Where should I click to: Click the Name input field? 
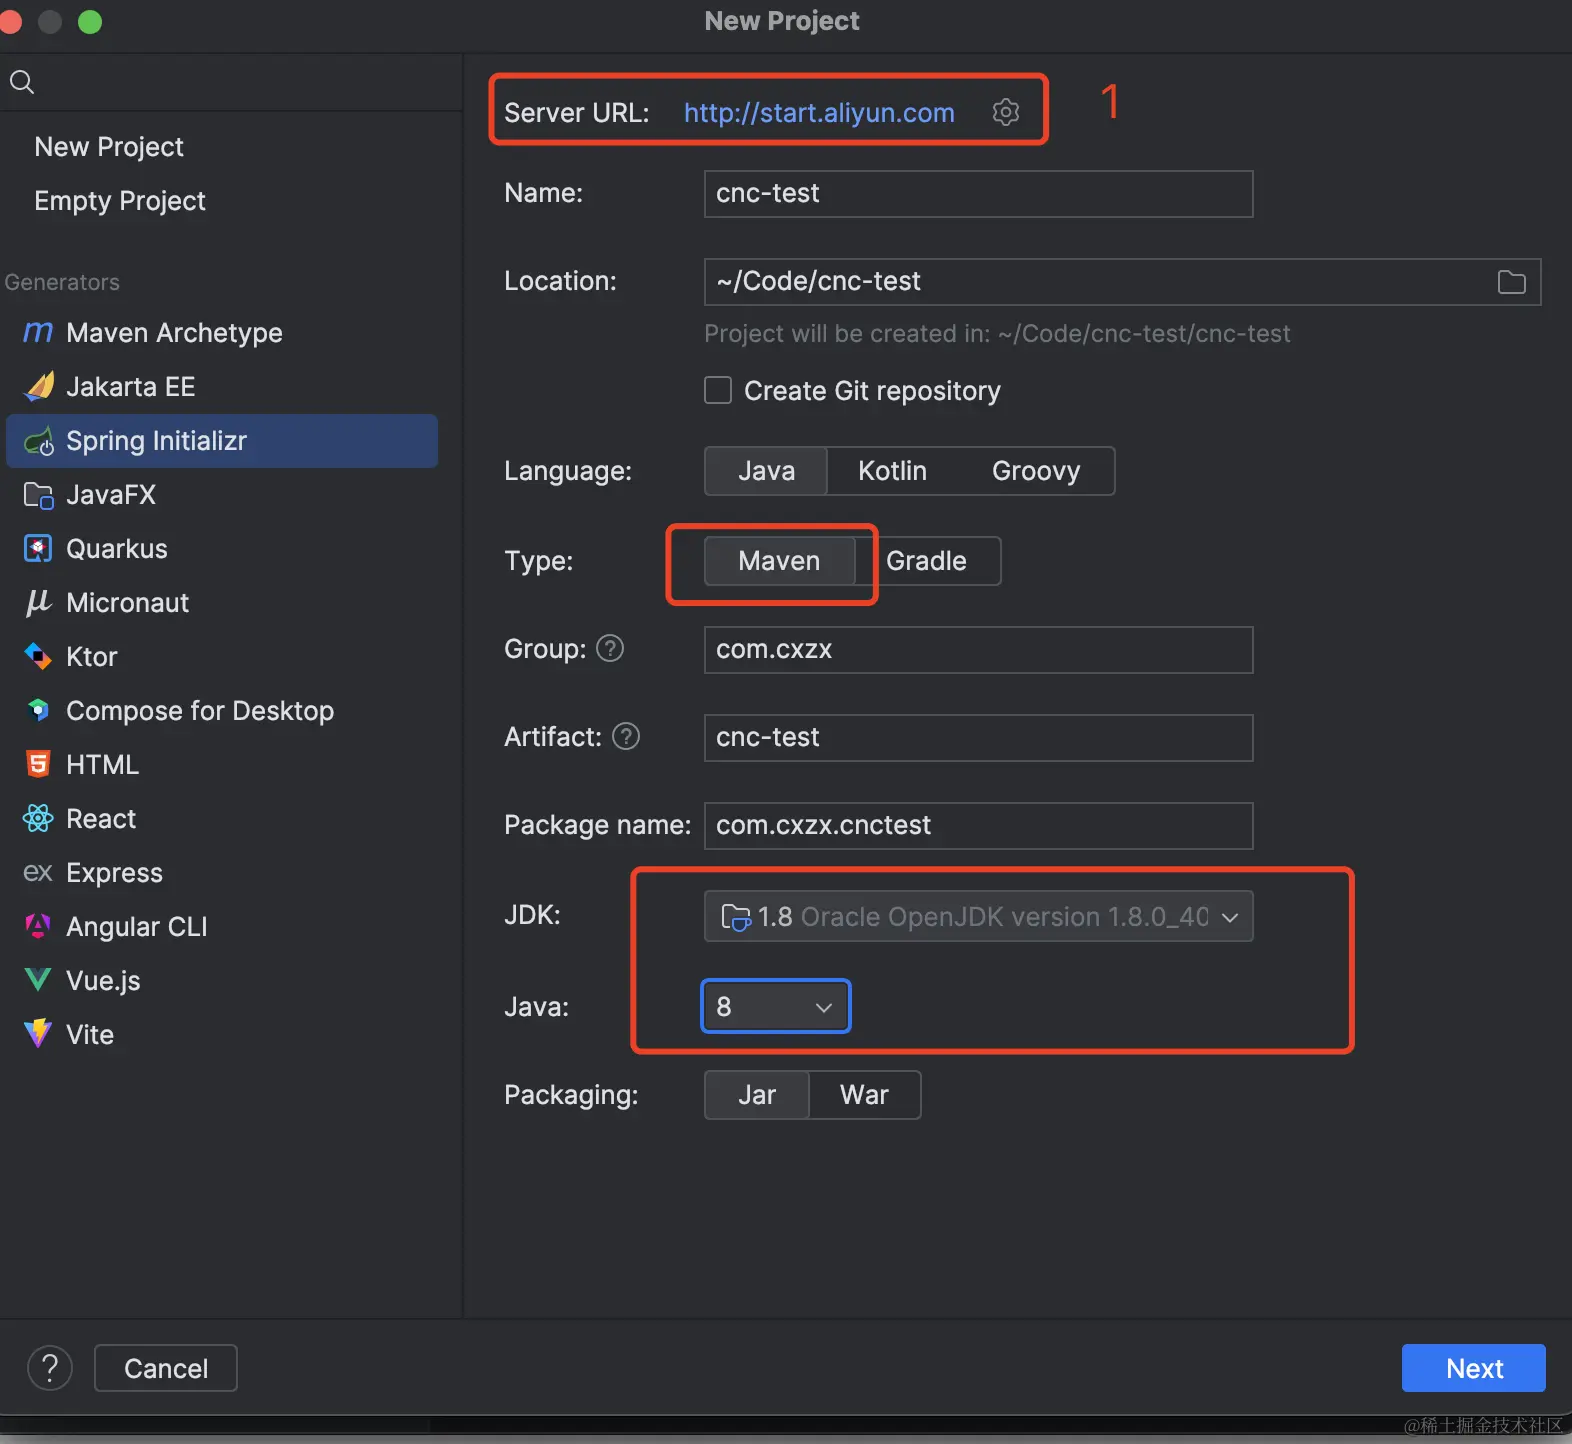coord(978,194)
